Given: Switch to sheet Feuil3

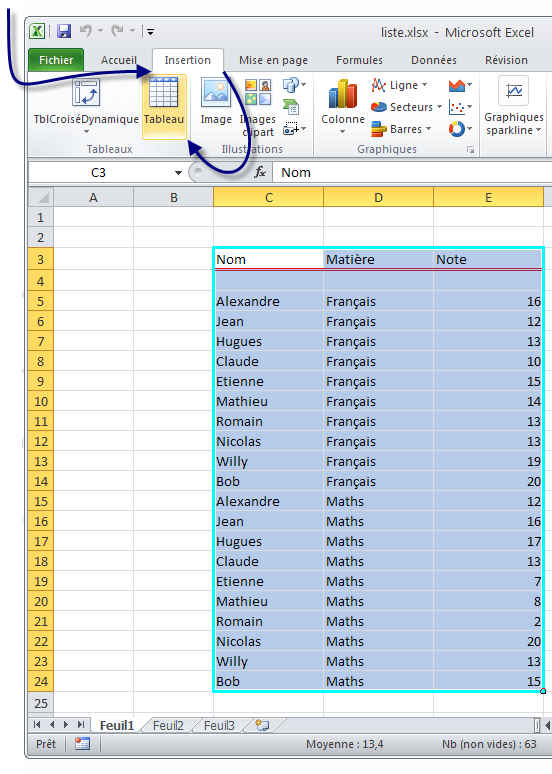Looking at the screenshot, I should coord(219,726).
